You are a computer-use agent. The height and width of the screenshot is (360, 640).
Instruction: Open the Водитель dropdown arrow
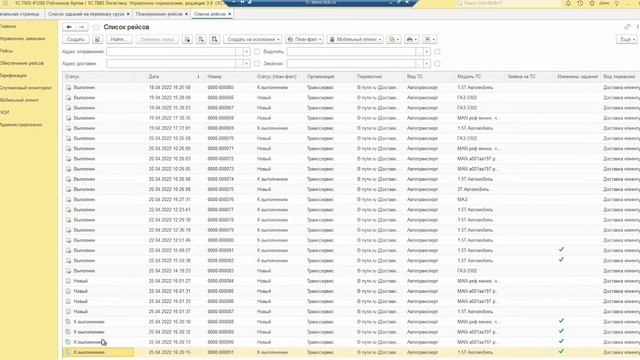tap(427, 52)
